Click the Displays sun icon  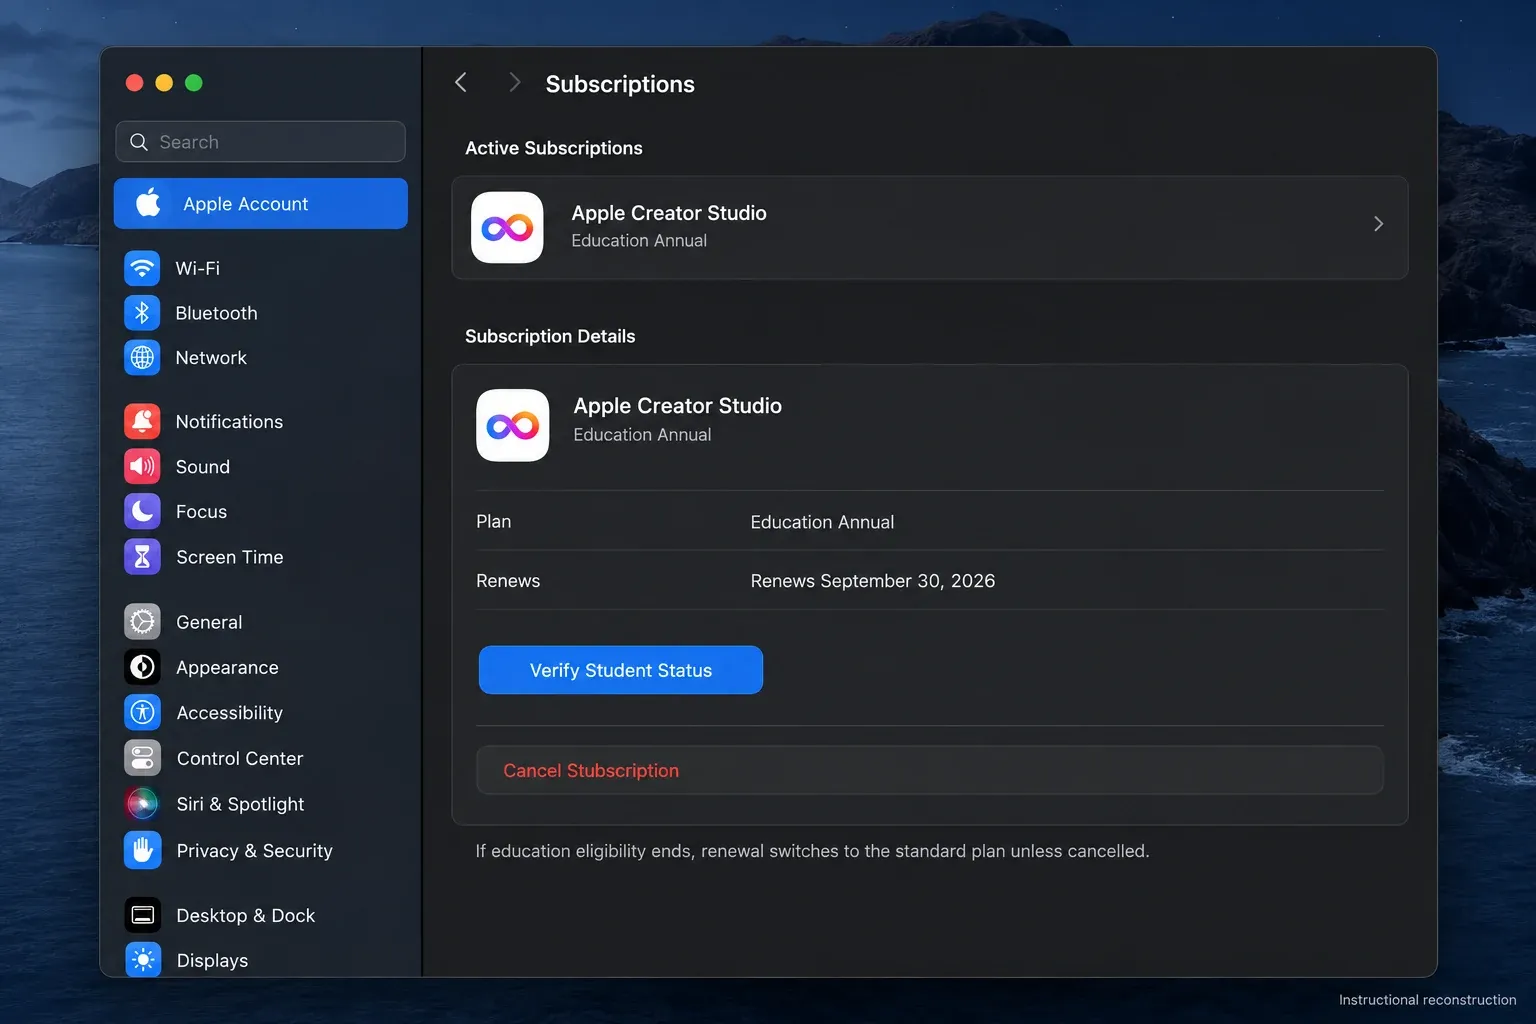click(142, 960)
